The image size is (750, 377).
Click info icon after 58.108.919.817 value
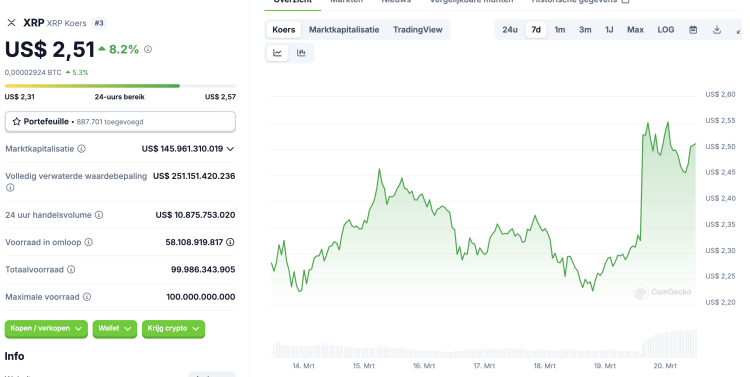pyautogui.click(x=230, y=242)
